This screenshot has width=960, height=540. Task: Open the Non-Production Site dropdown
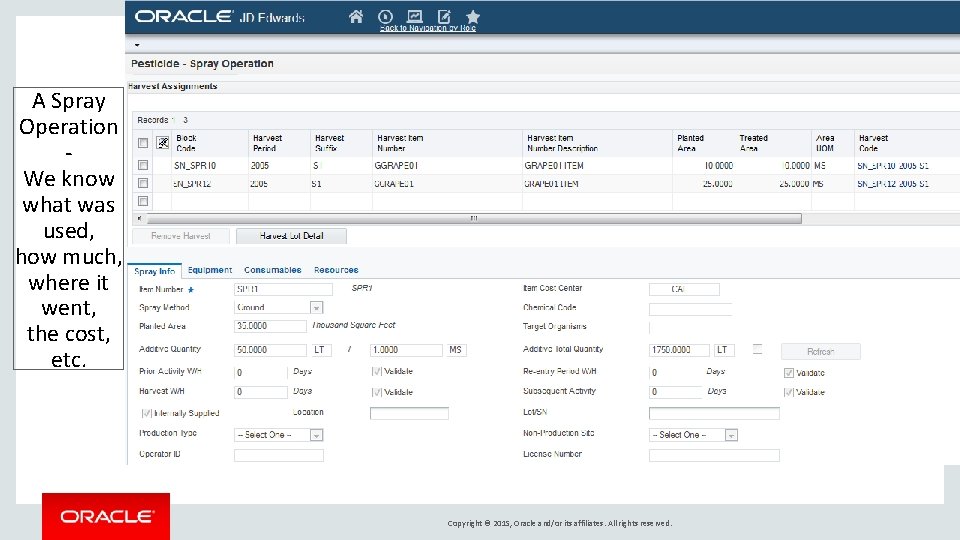(731, 435)
